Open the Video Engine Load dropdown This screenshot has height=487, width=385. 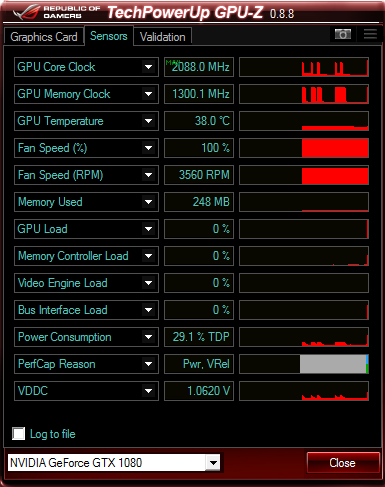point(148,283)
